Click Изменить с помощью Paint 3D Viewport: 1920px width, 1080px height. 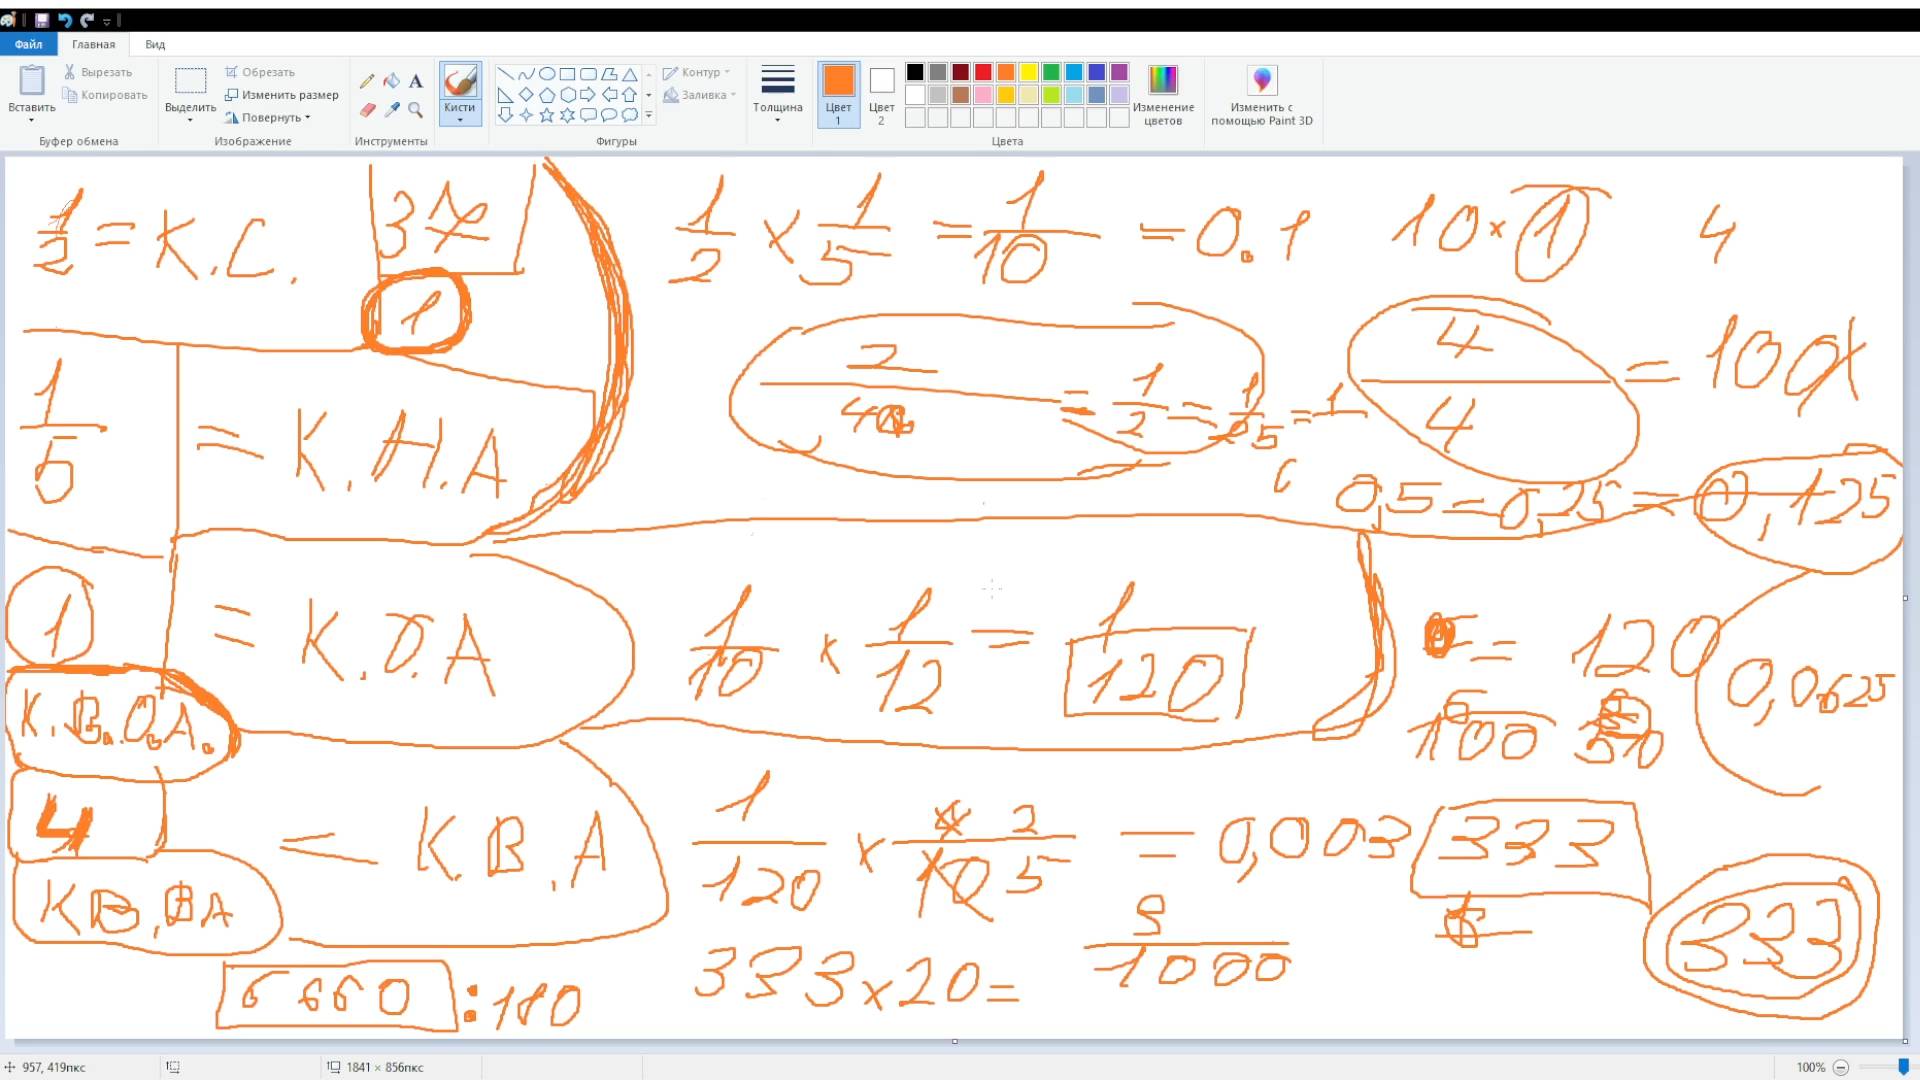(x=1261, y=94)
